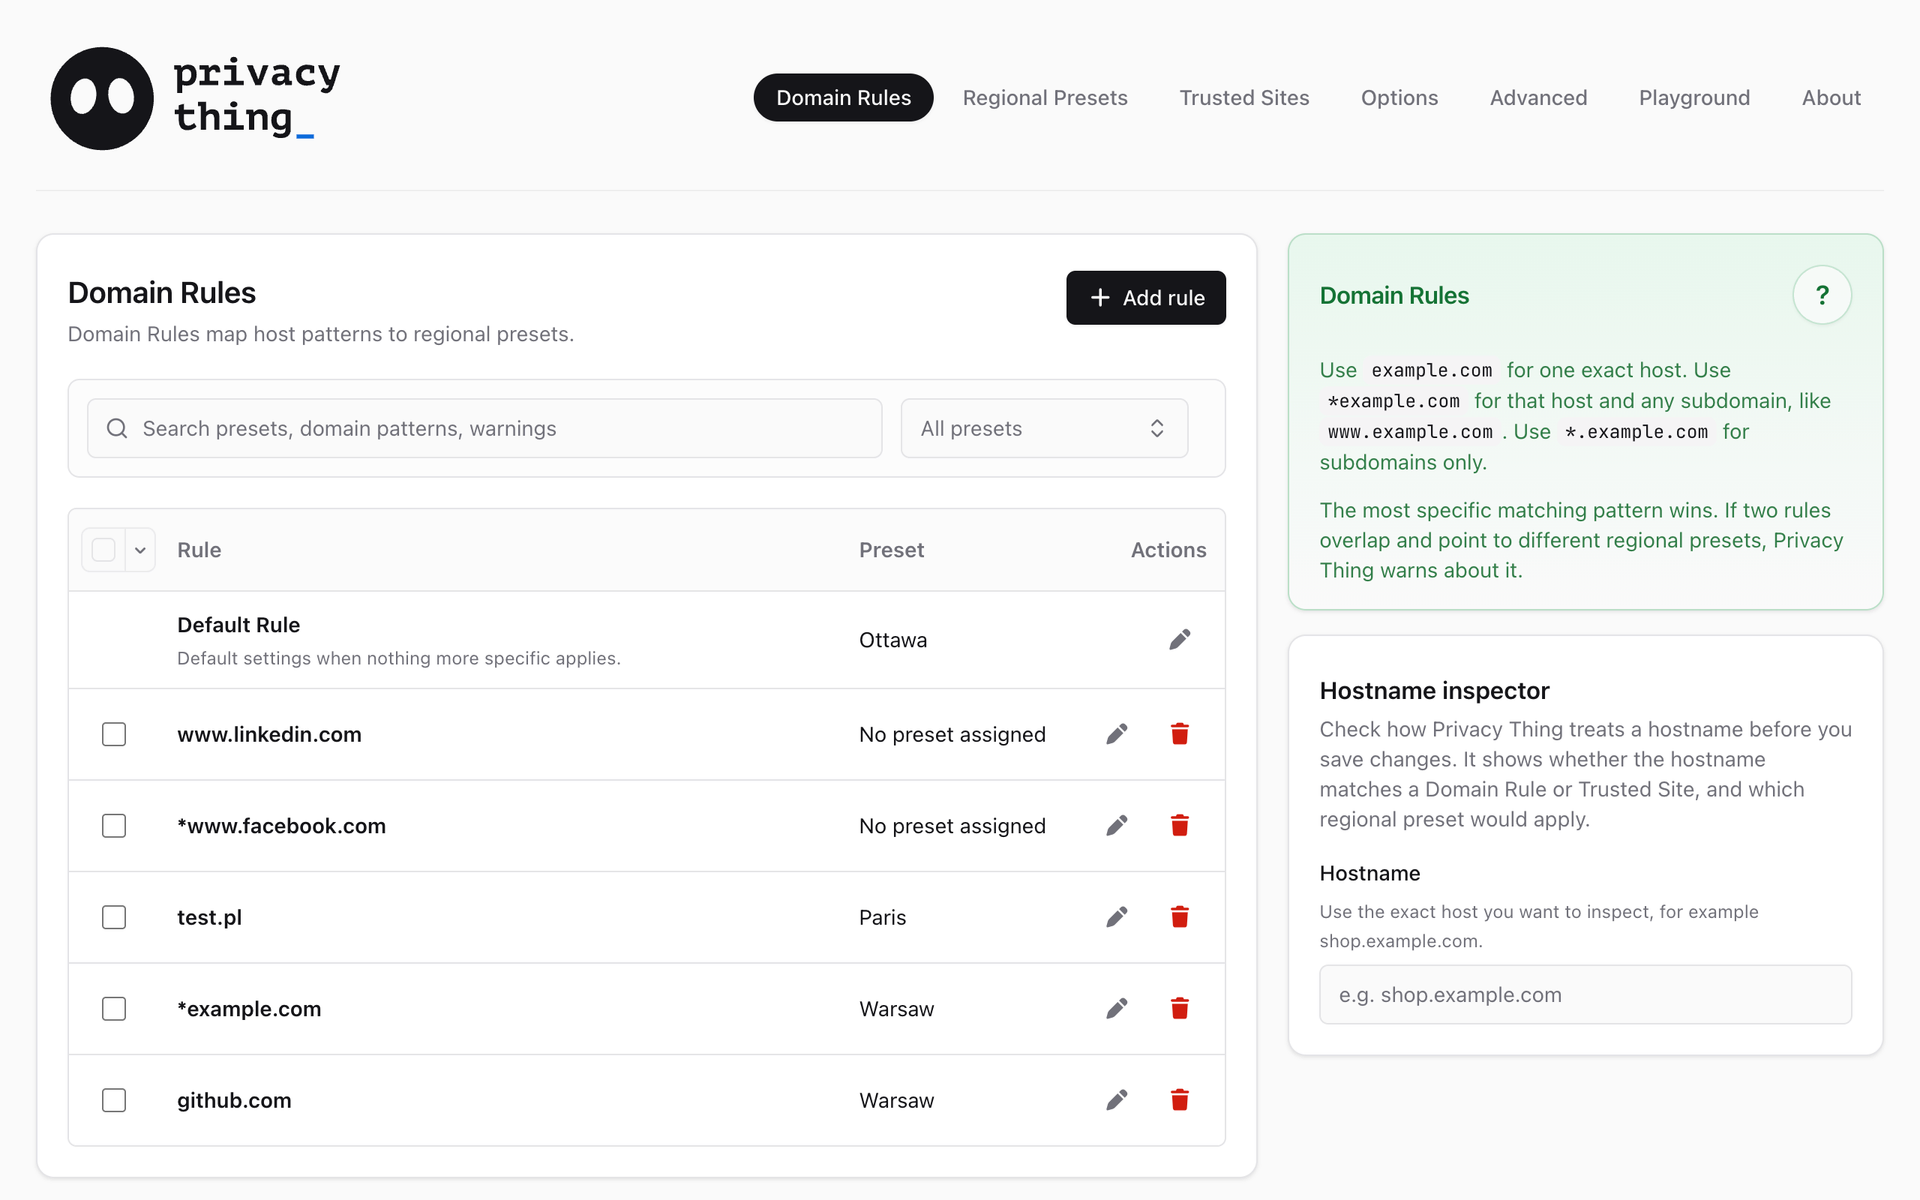The image size is (1920, 1200).
Task: Click the github.com rule name
Action: [x=234, y=1100]
